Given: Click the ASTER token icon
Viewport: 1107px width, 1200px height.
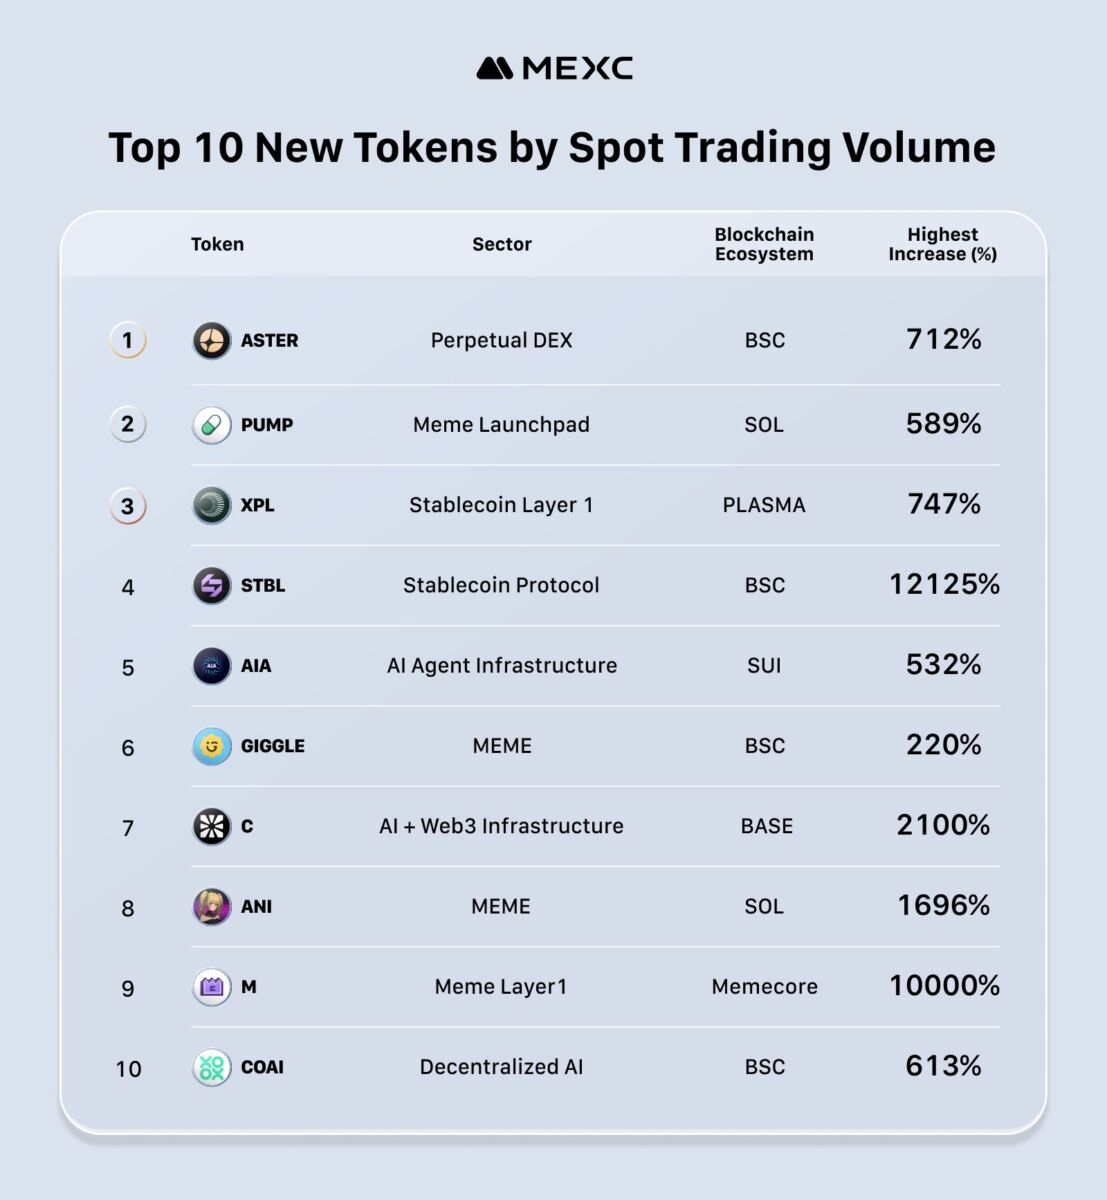Looking at the screenshot, I should pyautogui.click(x=212, y=341).
